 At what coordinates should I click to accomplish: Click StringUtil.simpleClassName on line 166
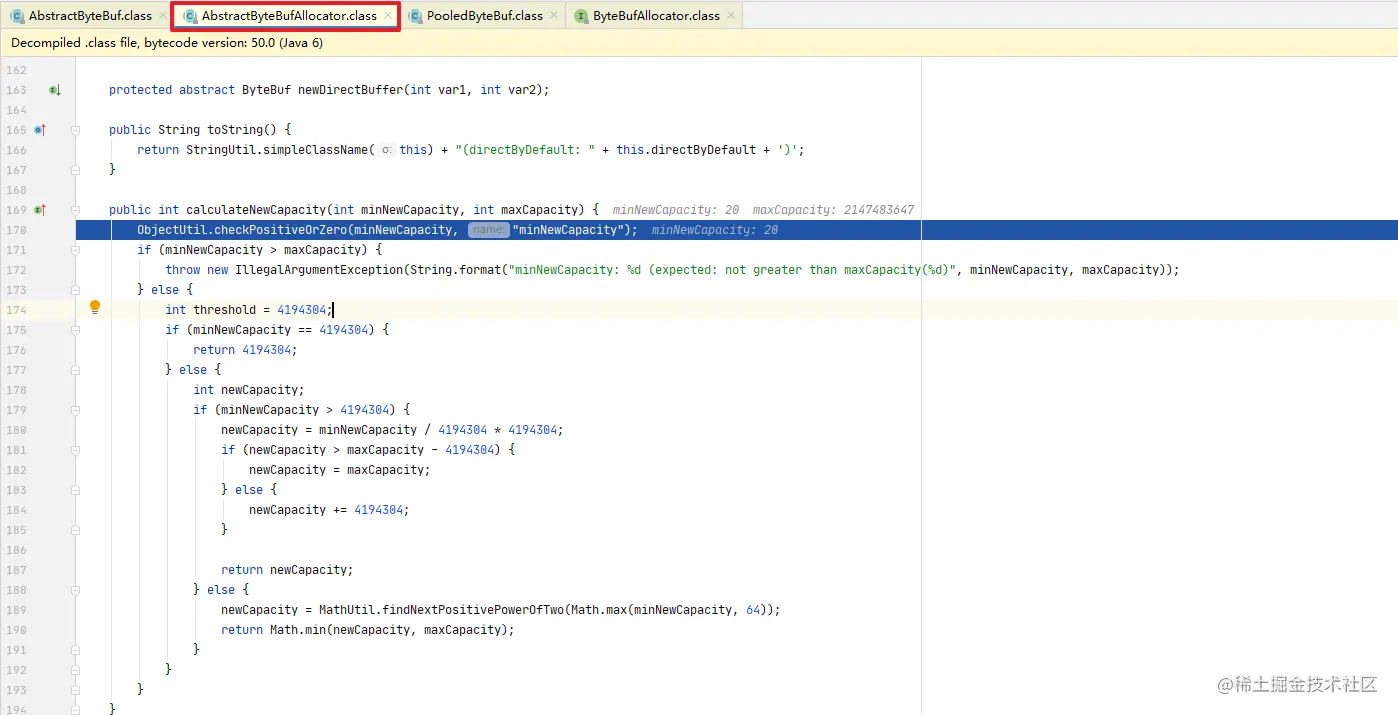[277, 150]
